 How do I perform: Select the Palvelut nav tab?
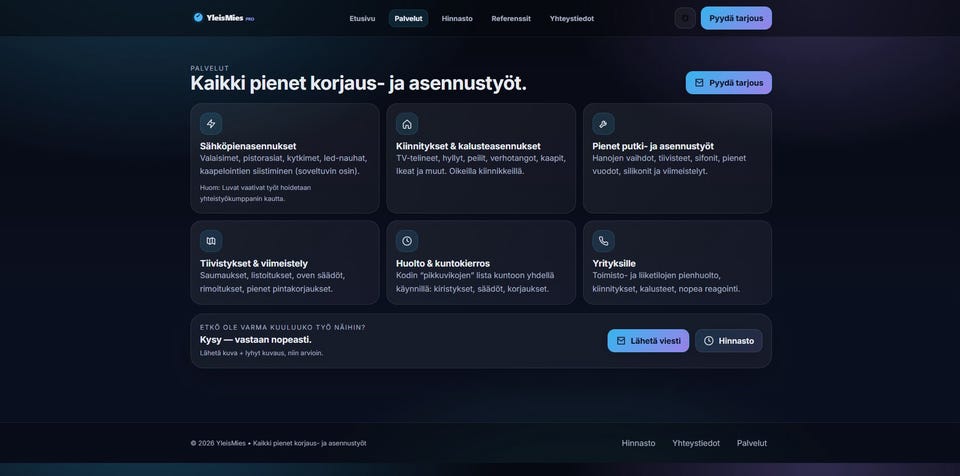pos(408,18)
